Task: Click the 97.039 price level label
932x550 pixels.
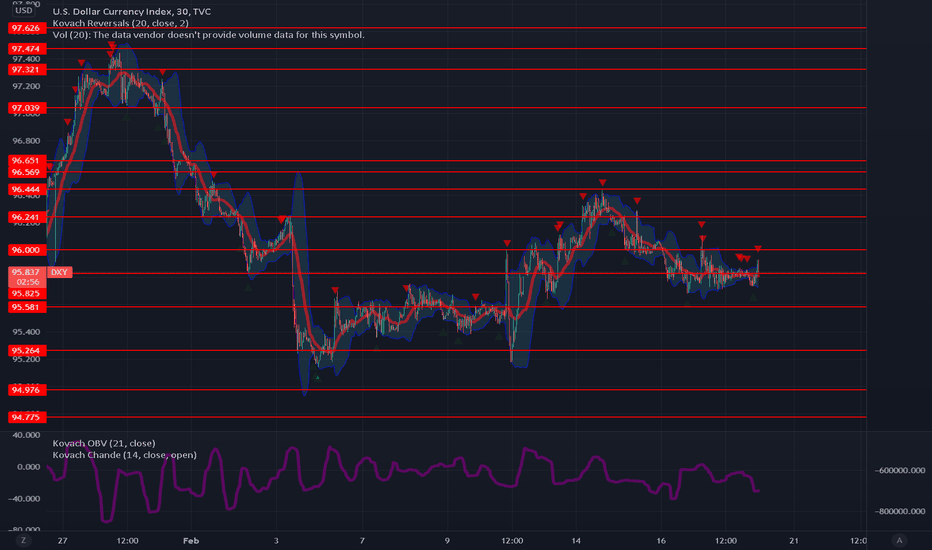Action: [27, 108]
